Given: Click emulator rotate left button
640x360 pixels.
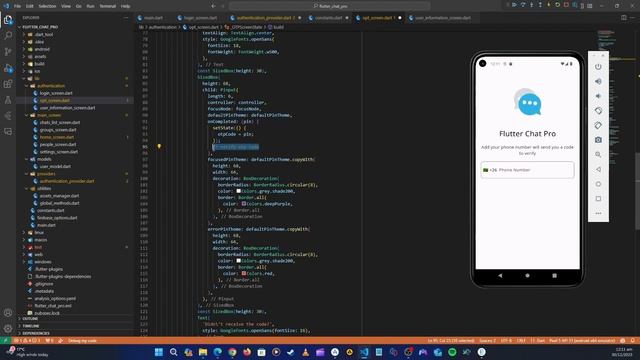Looking at the screenshot, I should (x=598, y=111).
